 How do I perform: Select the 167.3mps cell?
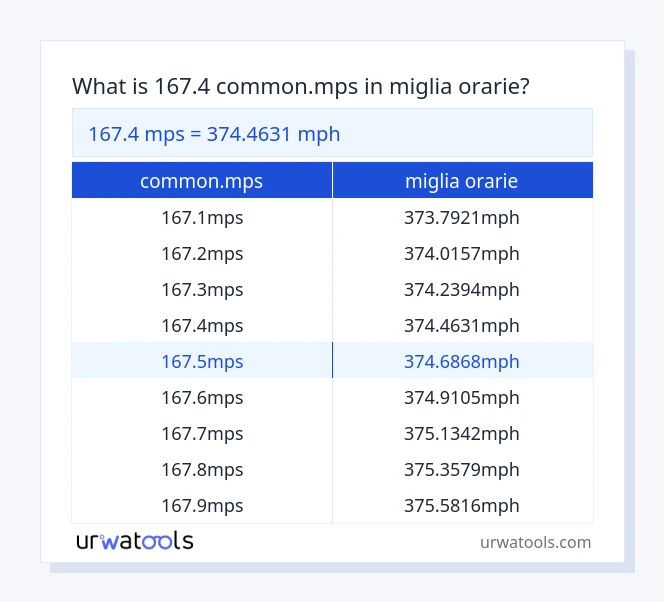tap(202, 290)
